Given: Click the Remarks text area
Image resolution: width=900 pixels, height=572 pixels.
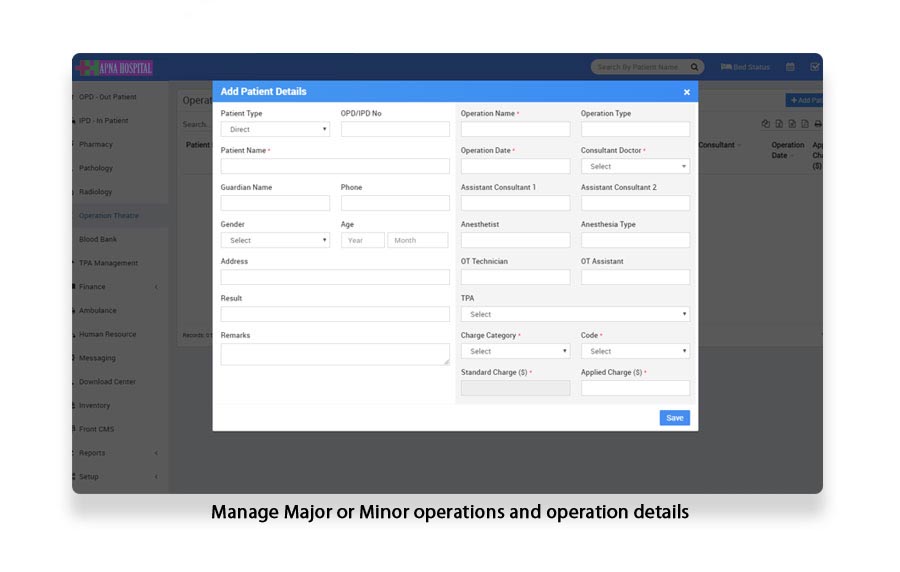Looking at the screenshot, I should [335, 354].
